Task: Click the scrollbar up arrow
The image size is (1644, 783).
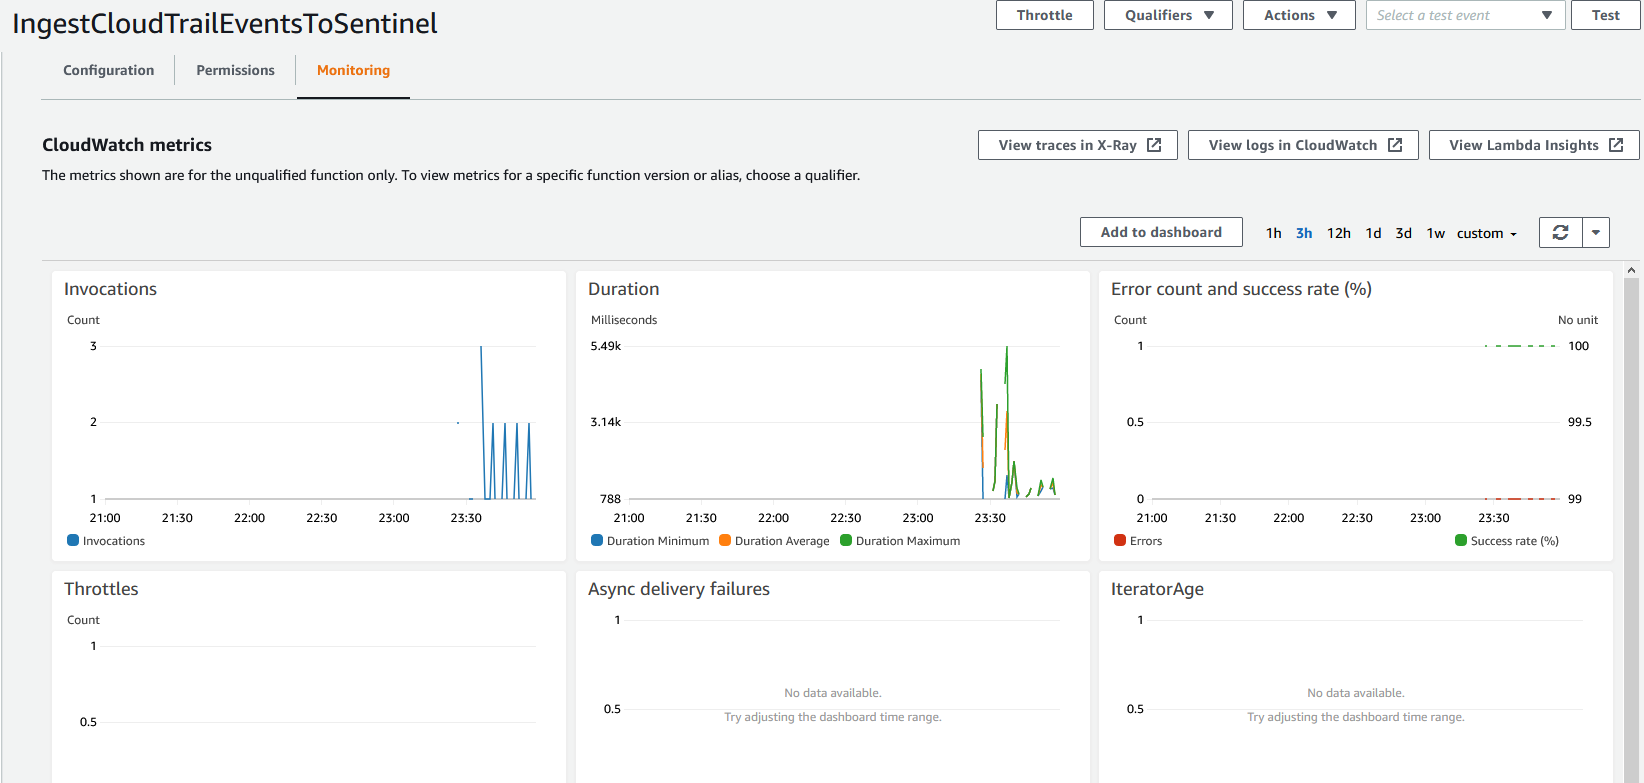Action: [x=1631, y=270]
